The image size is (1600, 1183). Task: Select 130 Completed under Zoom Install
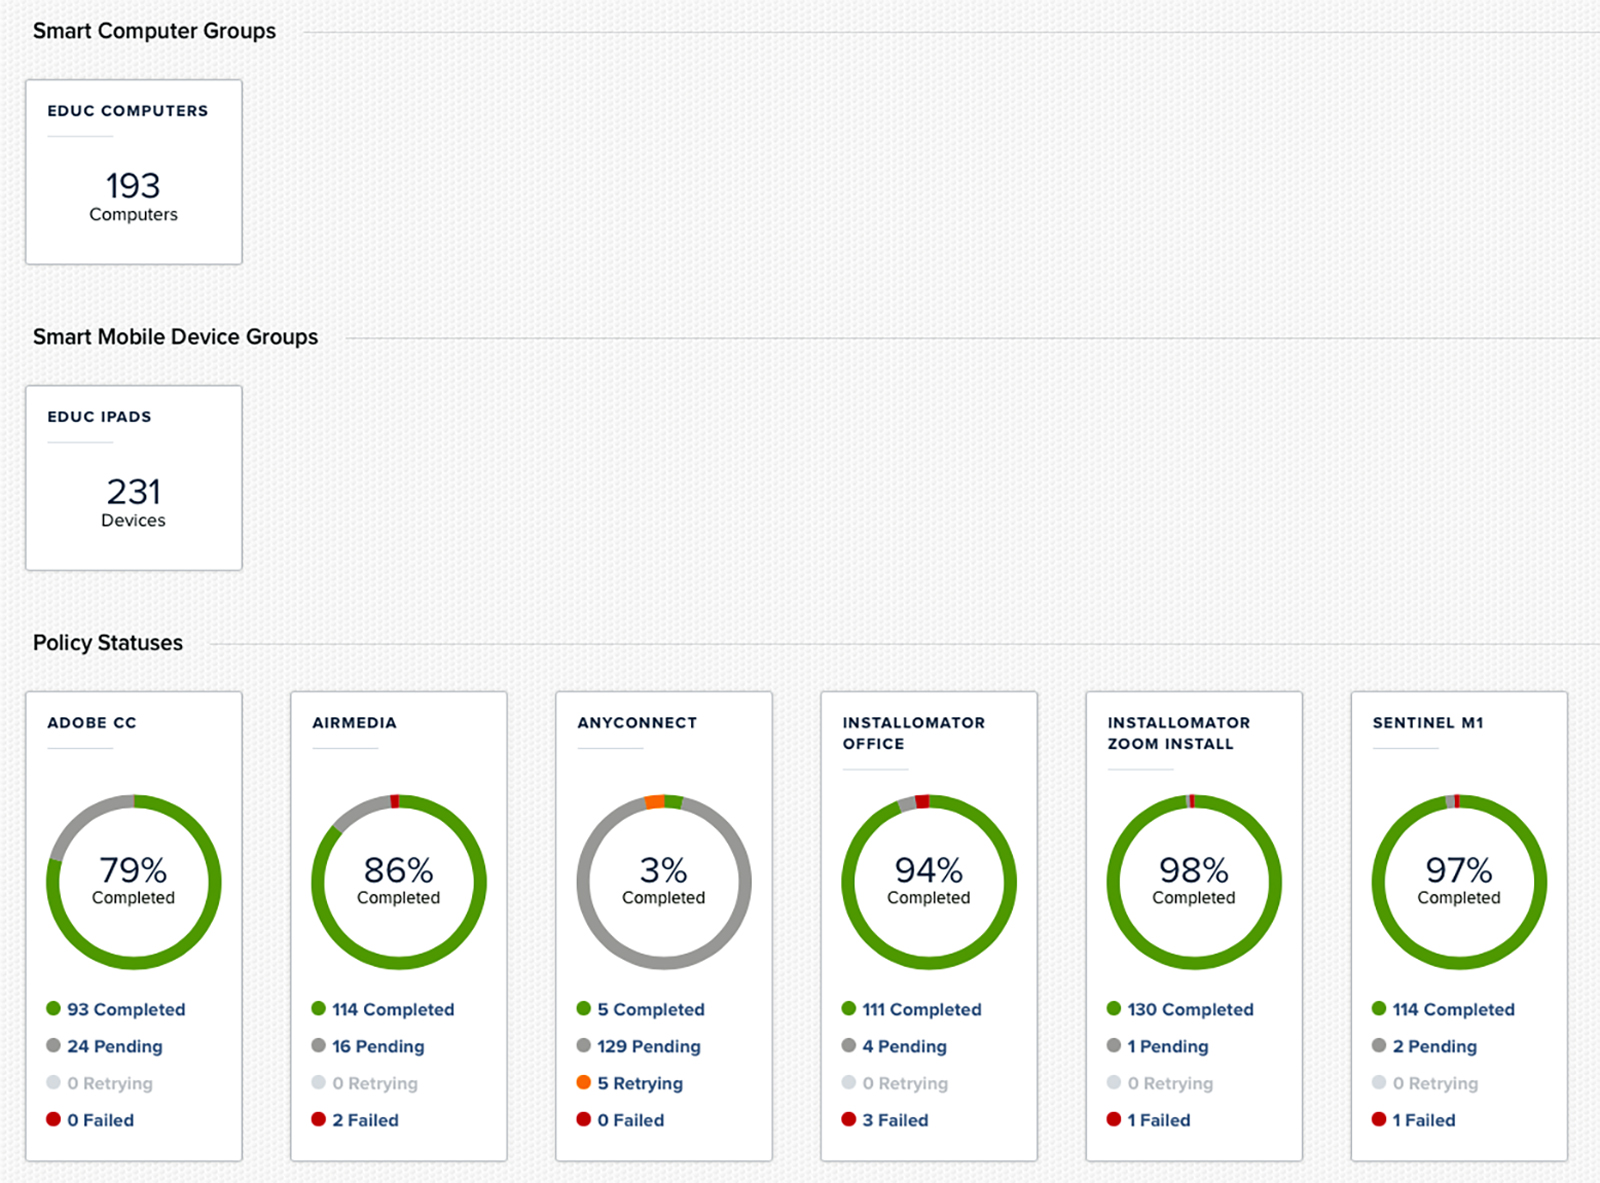tap(1180, 1009)
